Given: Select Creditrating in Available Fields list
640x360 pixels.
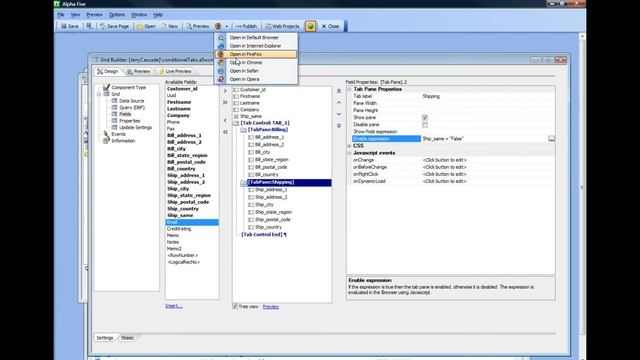Looking at the screenshot, I should pyautogui.click(x=179, y=229).
